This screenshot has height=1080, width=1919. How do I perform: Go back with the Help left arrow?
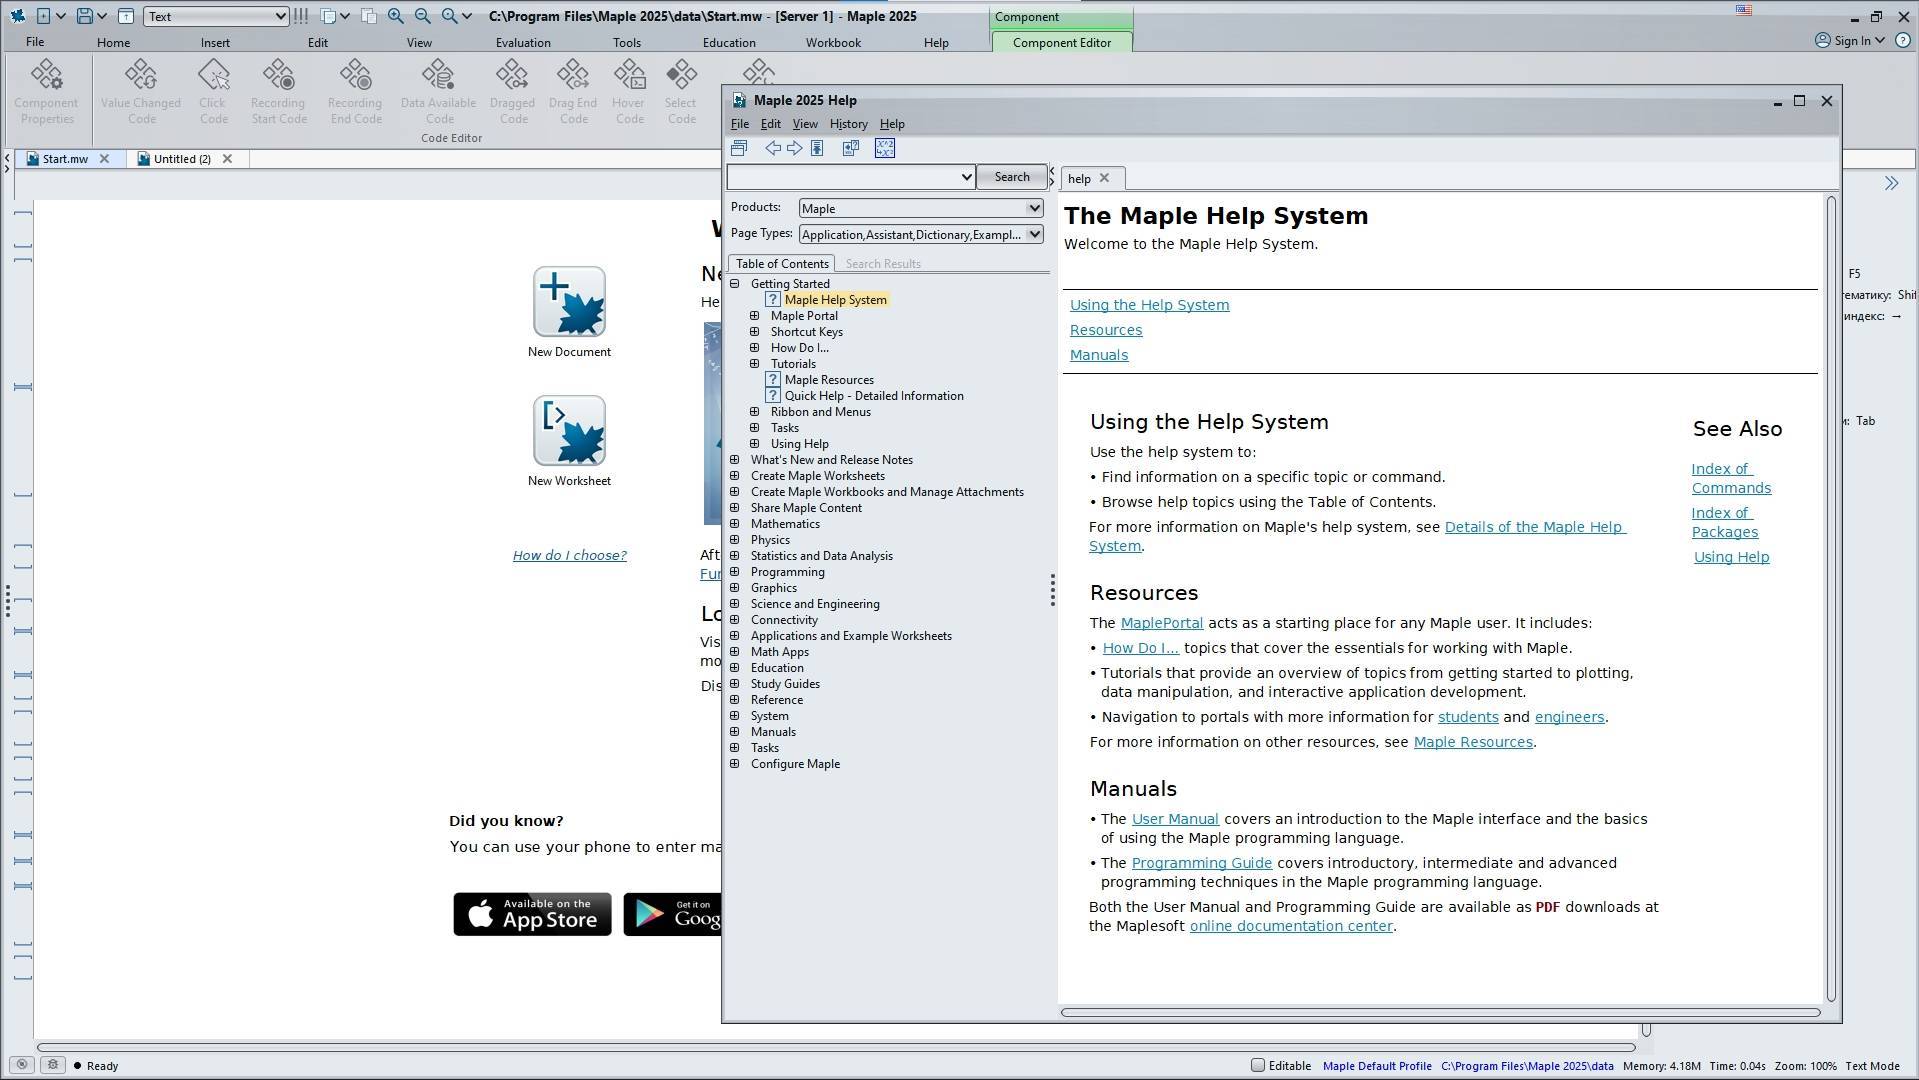(773, 148)
